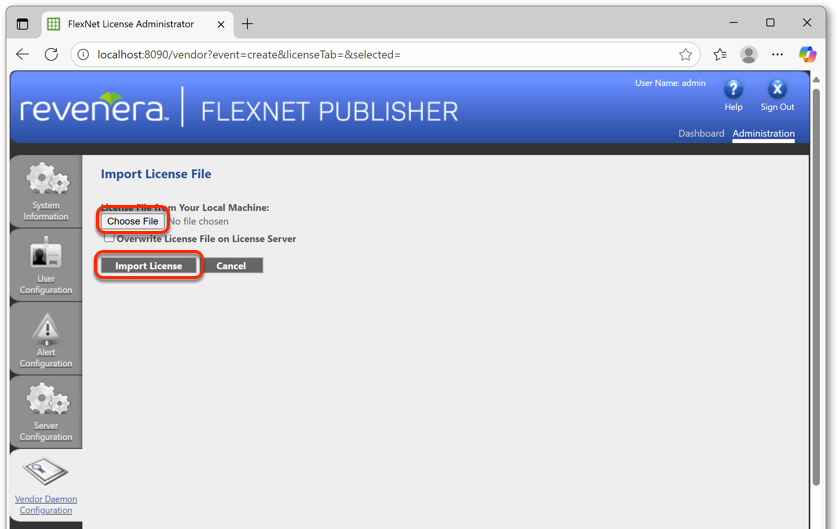Open browser profile avatar
The width and height of the screenshot is (838, 529).
click(x=749, y=55)
